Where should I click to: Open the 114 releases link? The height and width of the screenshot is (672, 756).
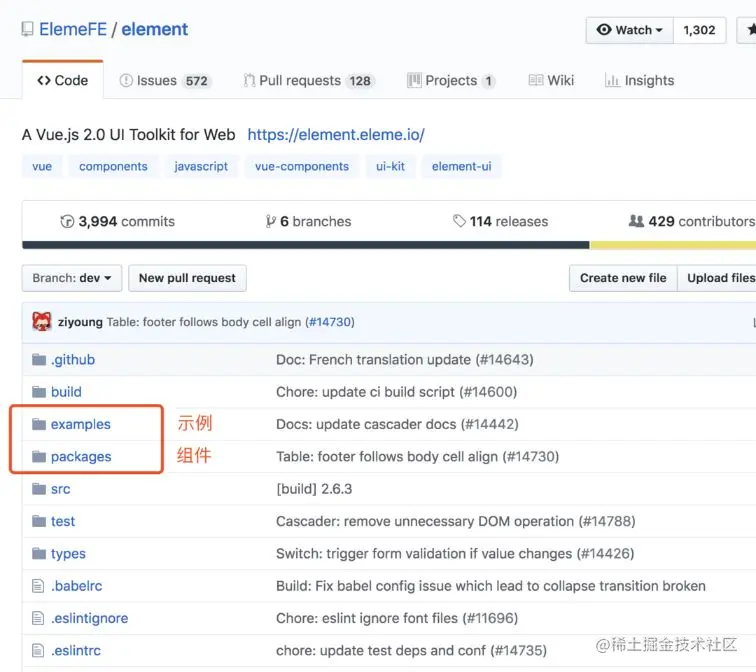tap(500, 221)
